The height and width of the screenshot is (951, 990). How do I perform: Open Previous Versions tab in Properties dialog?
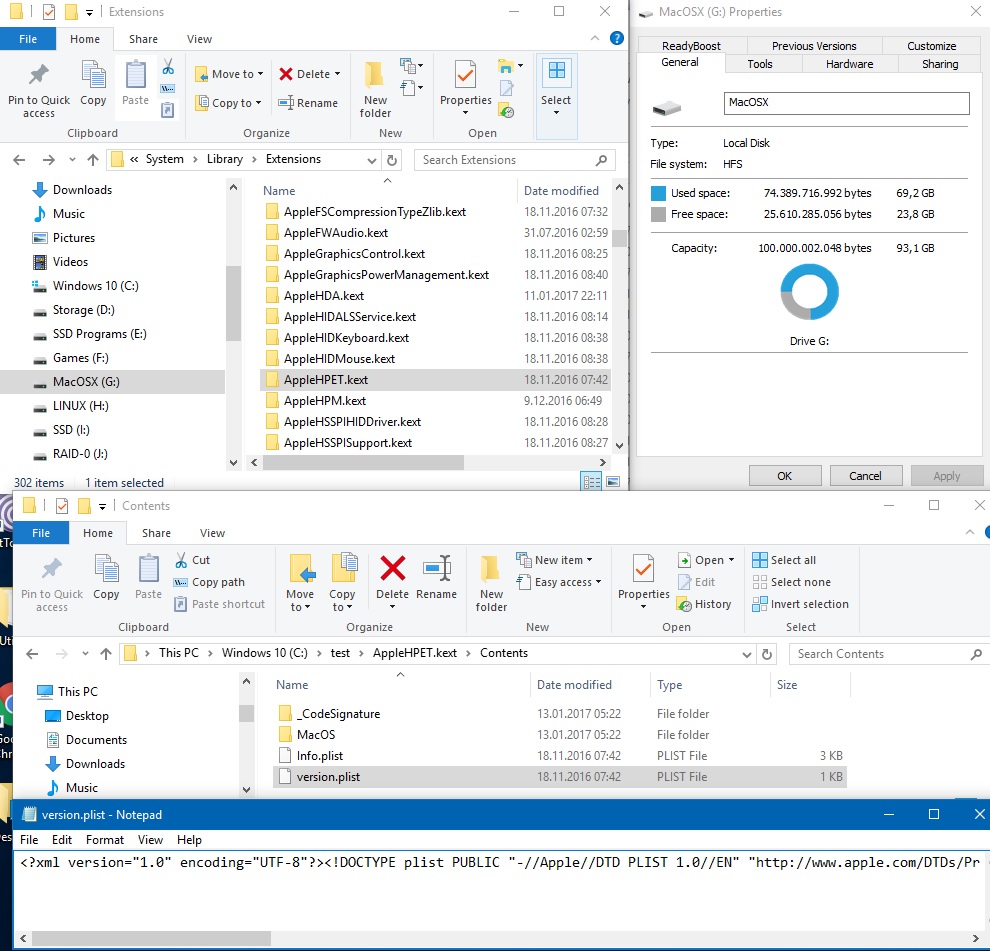(814, 45)
